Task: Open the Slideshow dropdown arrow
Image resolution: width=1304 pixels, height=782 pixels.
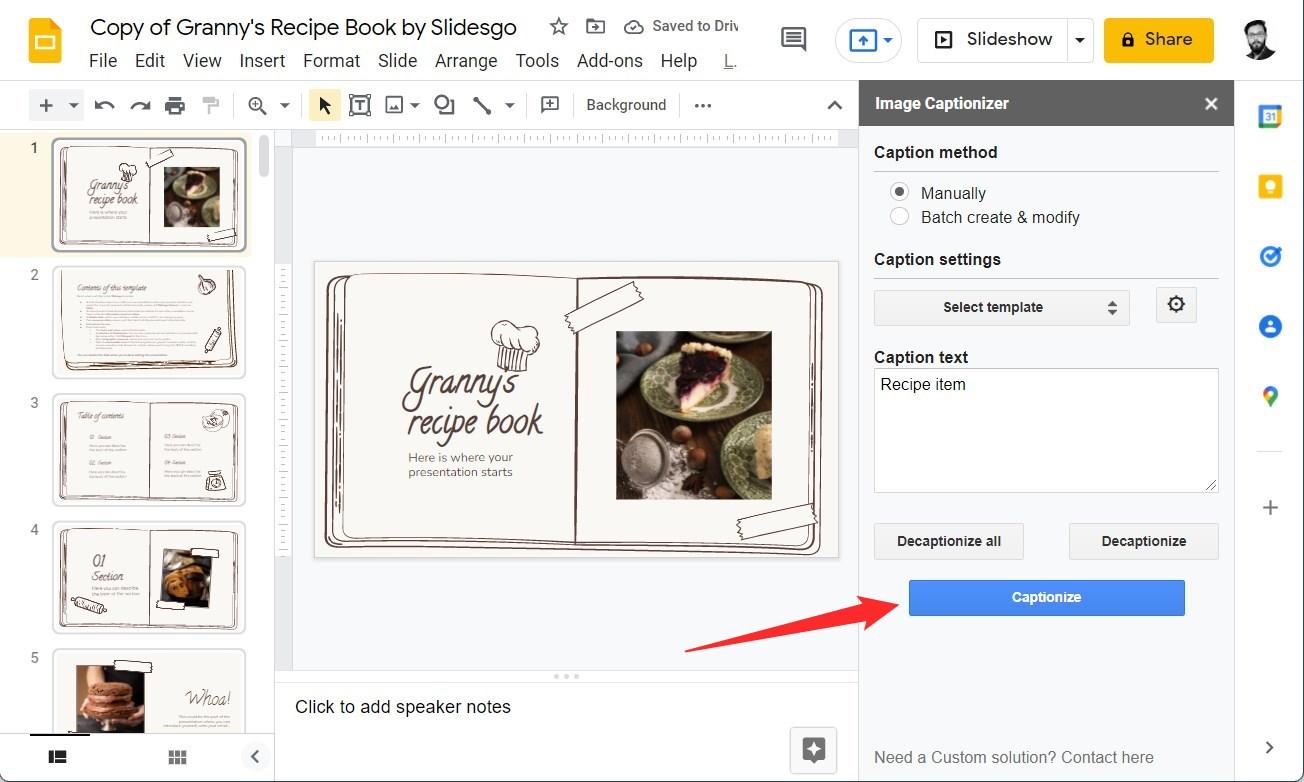Action: coord(1079,39)
